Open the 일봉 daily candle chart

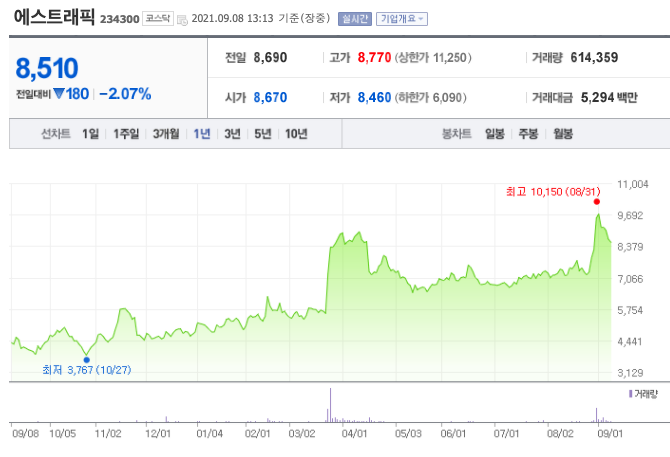[495, 134]
